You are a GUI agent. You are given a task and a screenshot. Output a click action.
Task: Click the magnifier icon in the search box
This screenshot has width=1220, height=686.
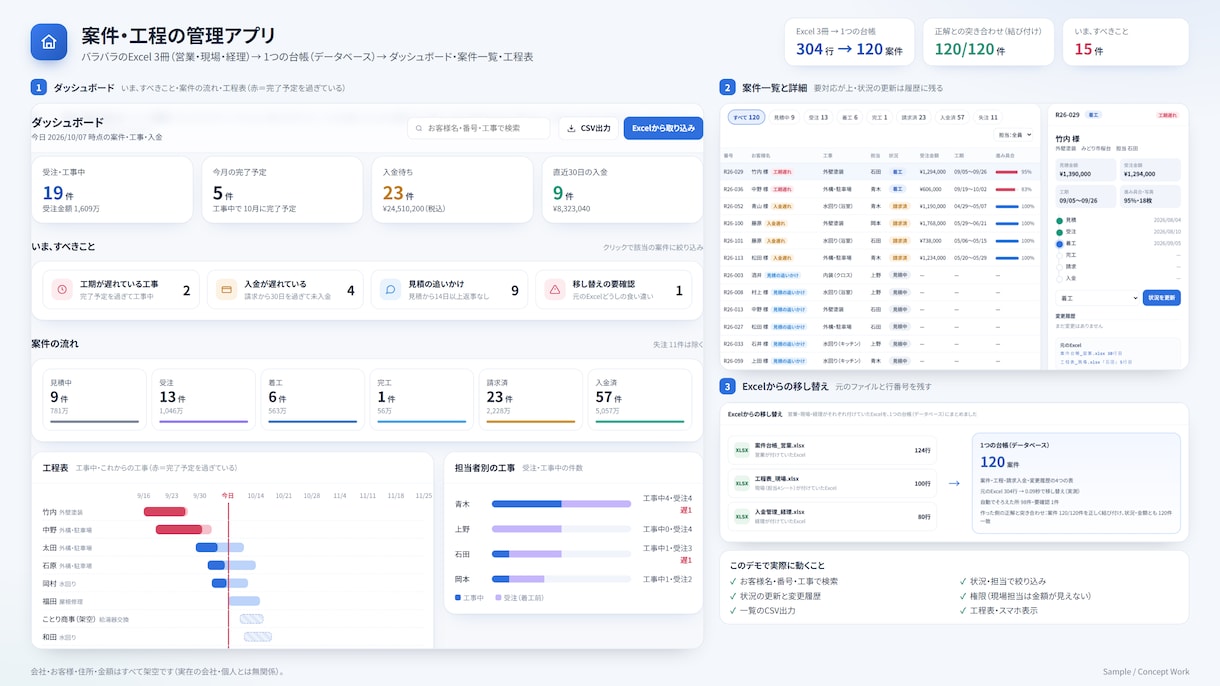(419, 128)
